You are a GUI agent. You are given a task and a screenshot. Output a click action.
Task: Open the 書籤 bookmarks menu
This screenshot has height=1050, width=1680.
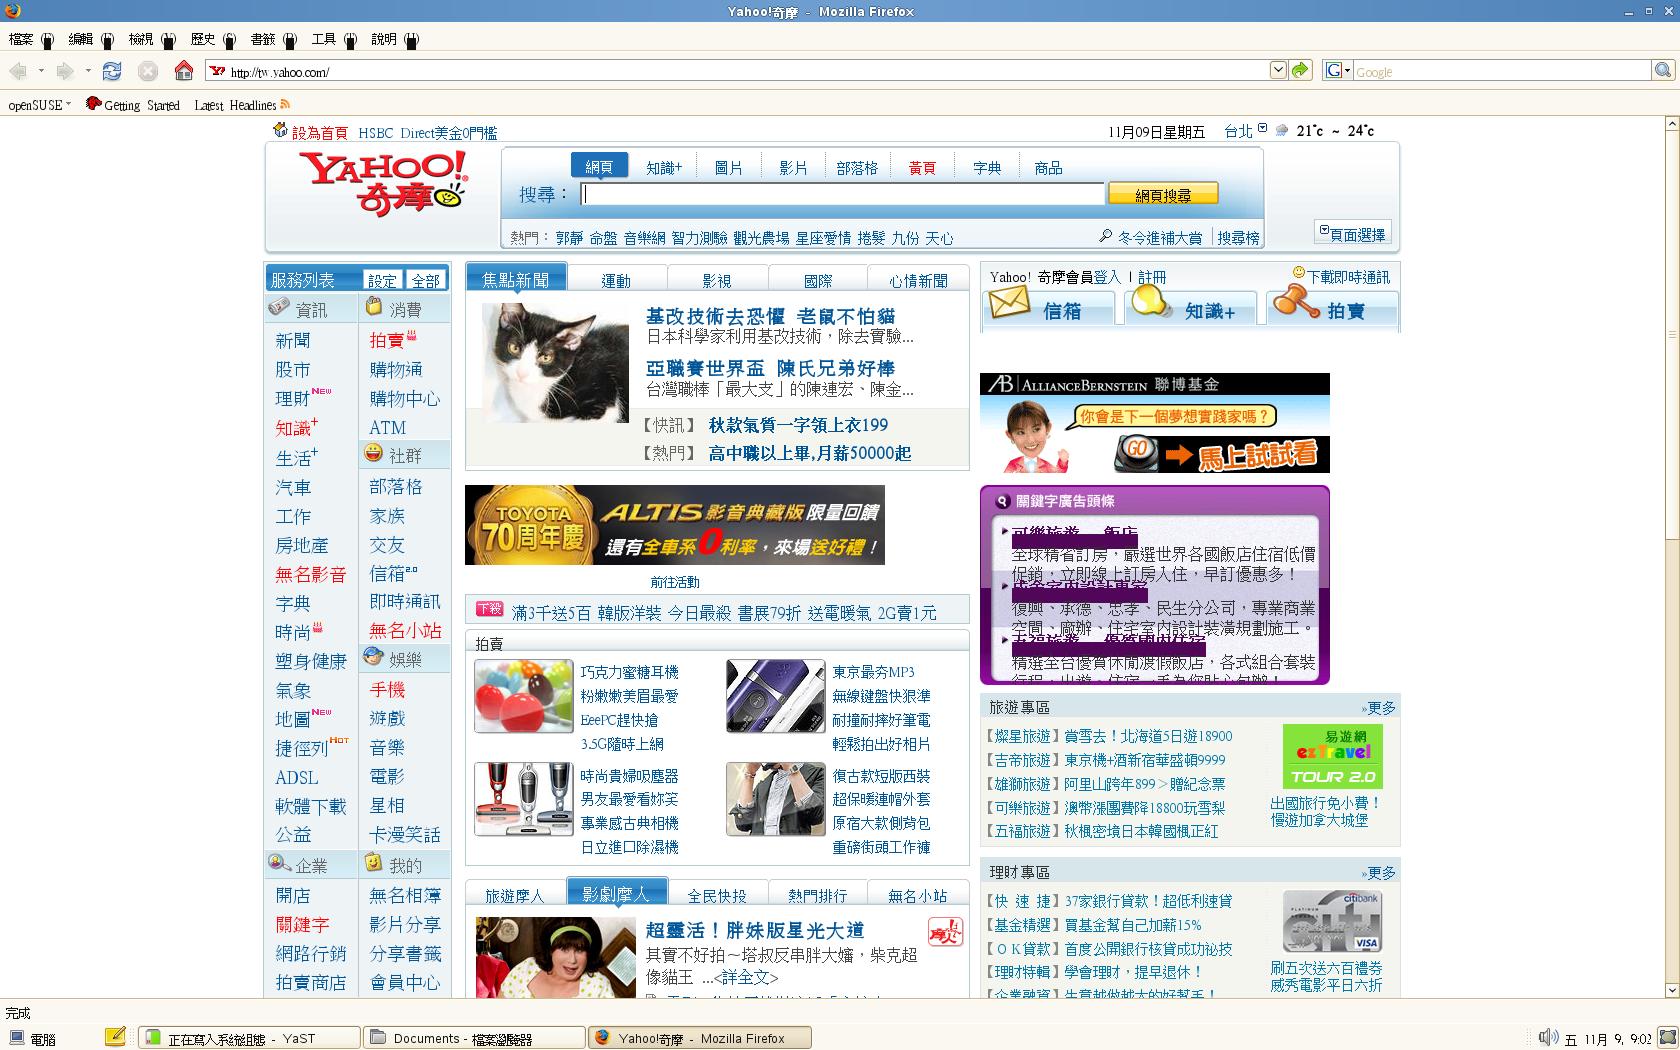coord(263,39)
